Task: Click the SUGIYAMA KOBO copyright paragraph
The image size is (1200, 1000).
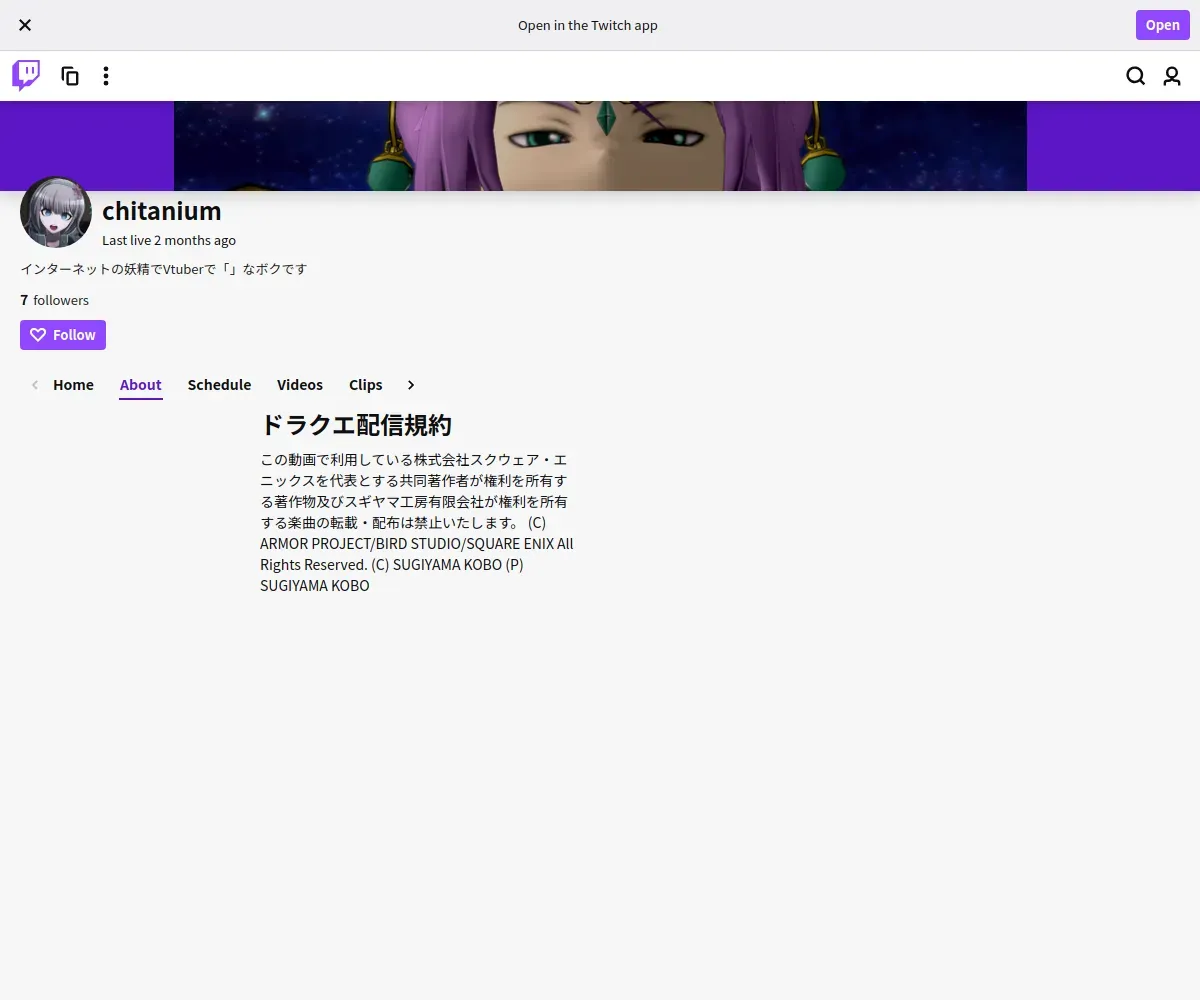Action: tap(417, 522)
